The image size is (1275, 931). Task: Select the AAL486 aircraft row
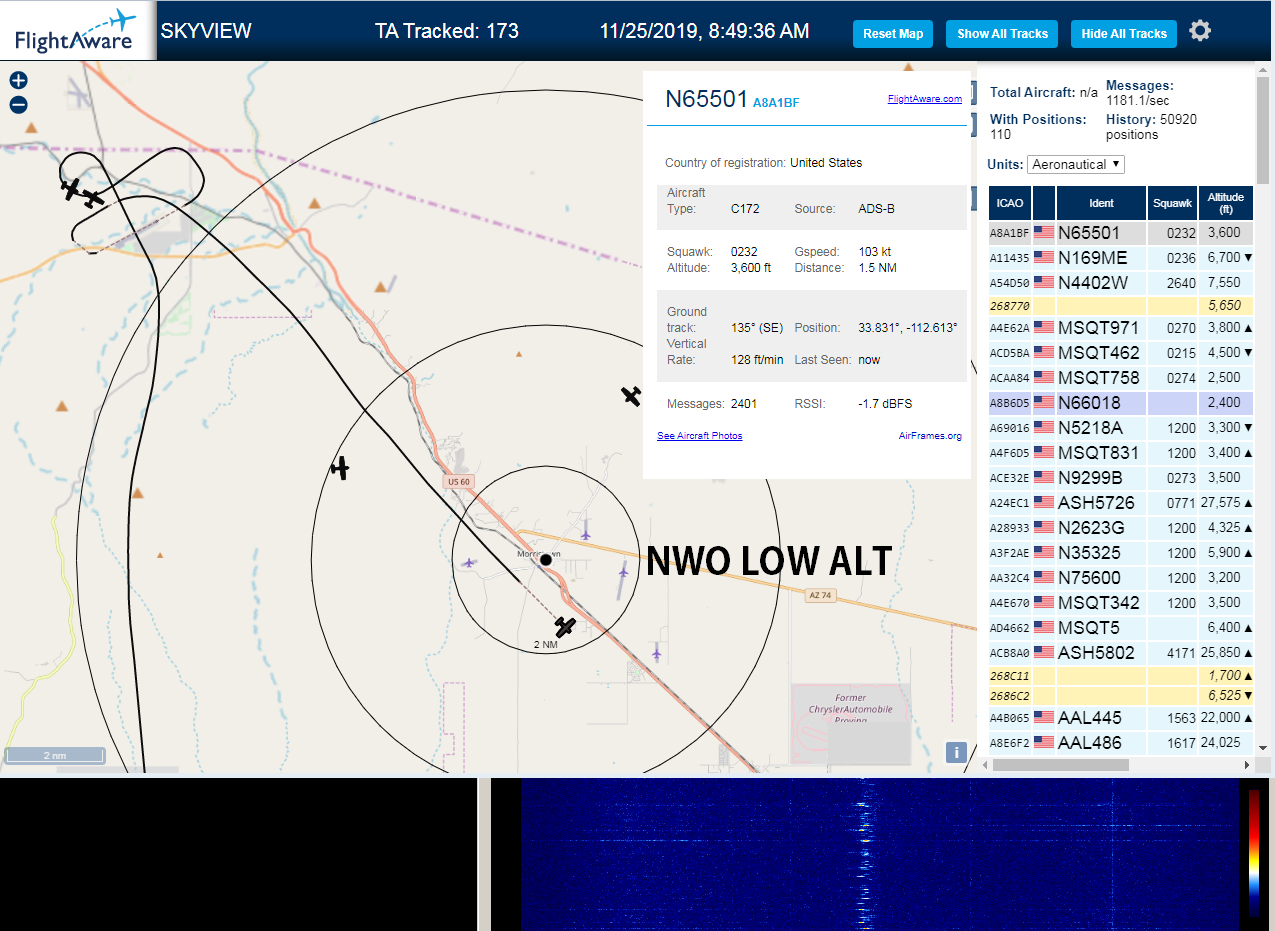[1121, 743]
